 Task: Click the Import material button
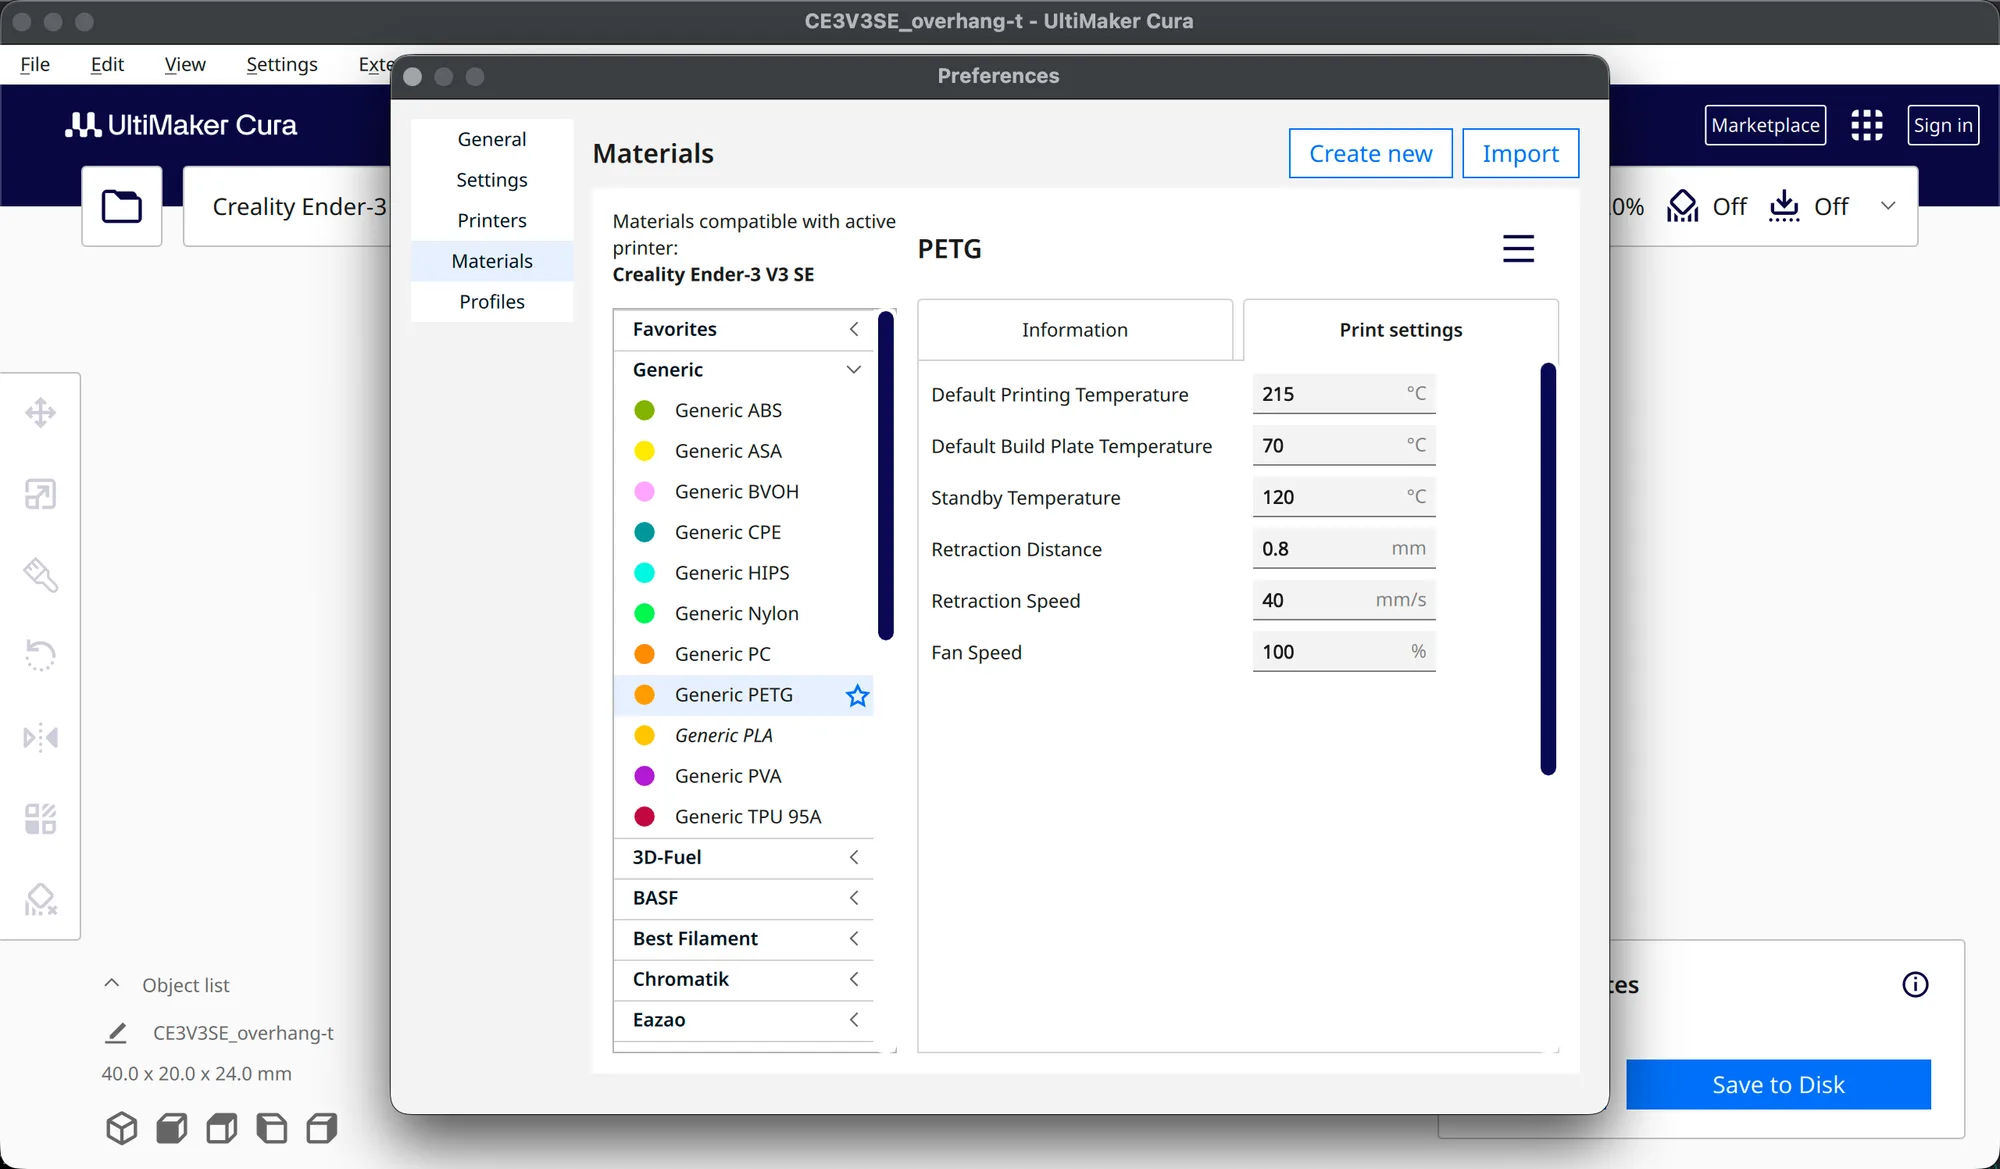pos(1520,153)
